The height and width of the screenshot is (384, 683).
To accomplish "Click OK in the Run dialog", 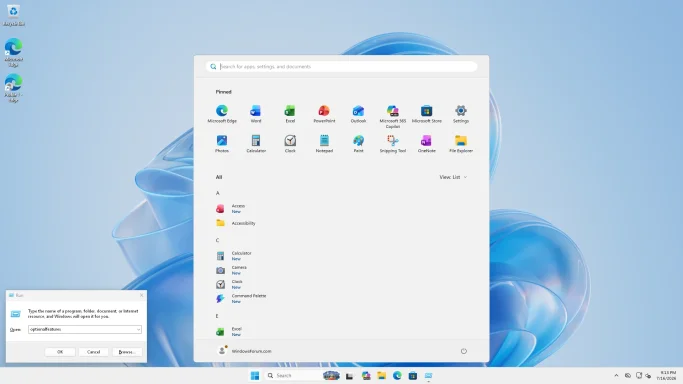I will 60,352.
